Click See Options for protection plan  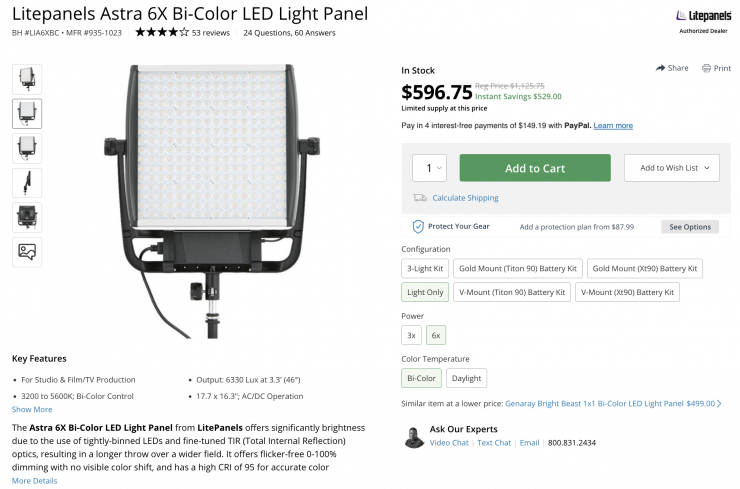690,227
